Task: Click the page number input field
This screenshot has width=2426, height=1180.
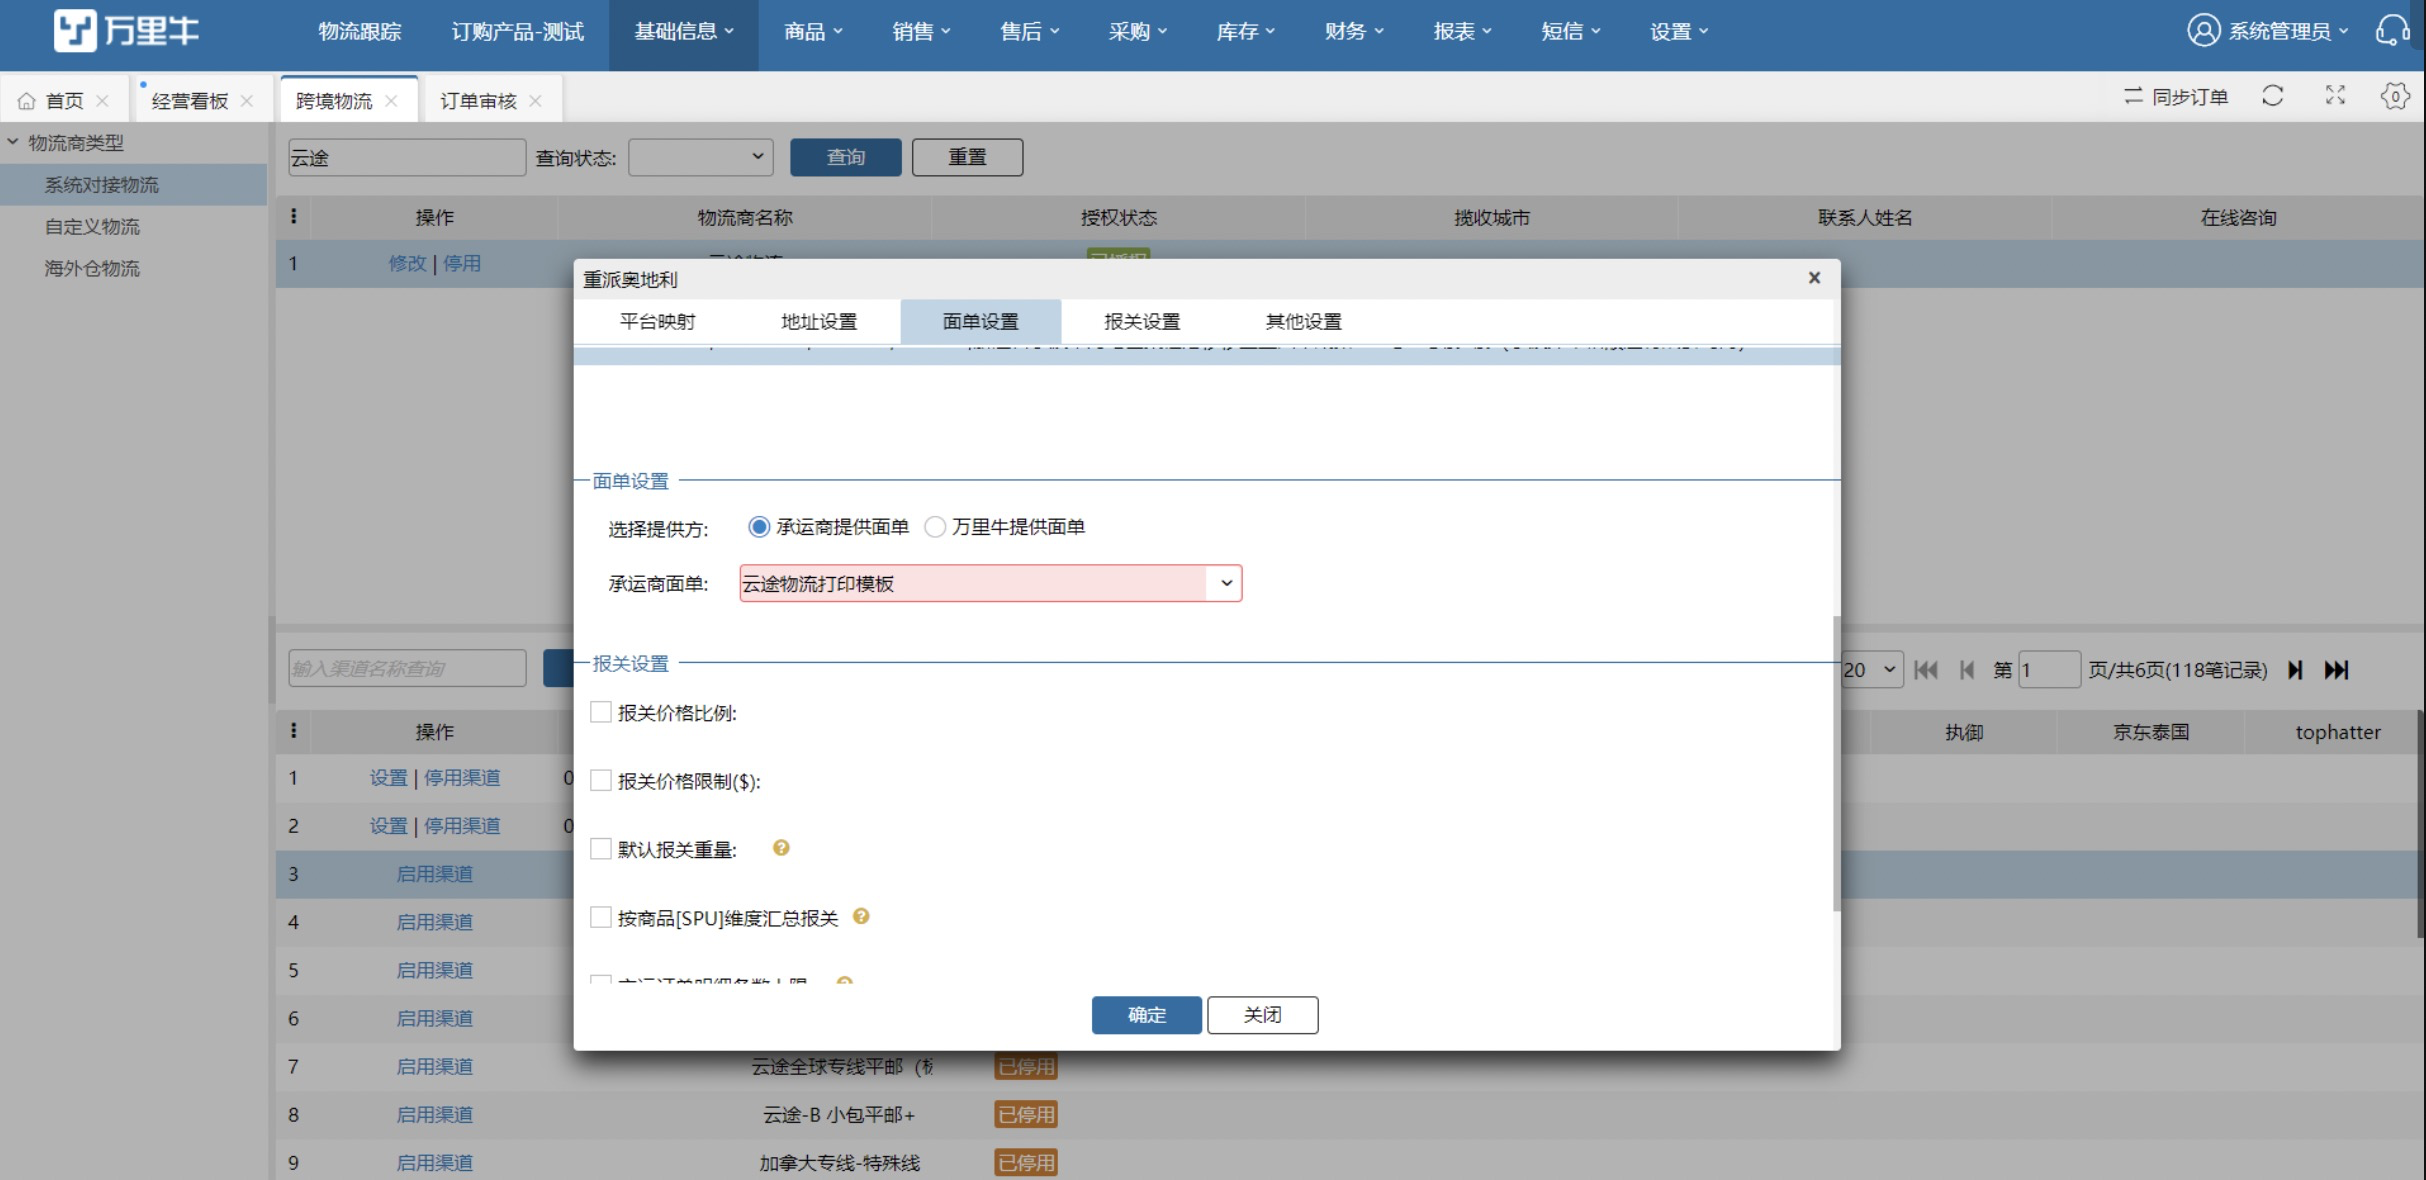Action: [x=2049, y=669]
